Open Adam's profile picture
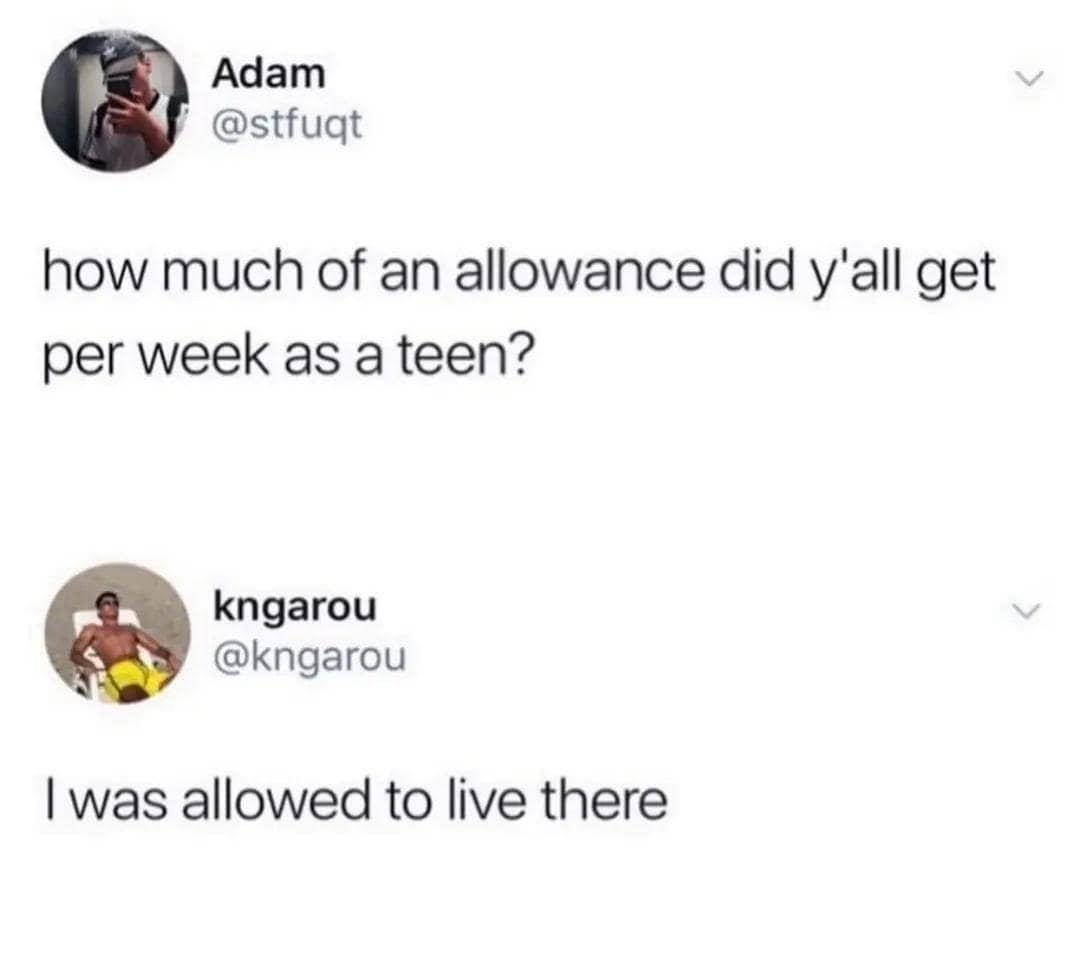This screenshot has height=959, width=1079. coord(114,100)
